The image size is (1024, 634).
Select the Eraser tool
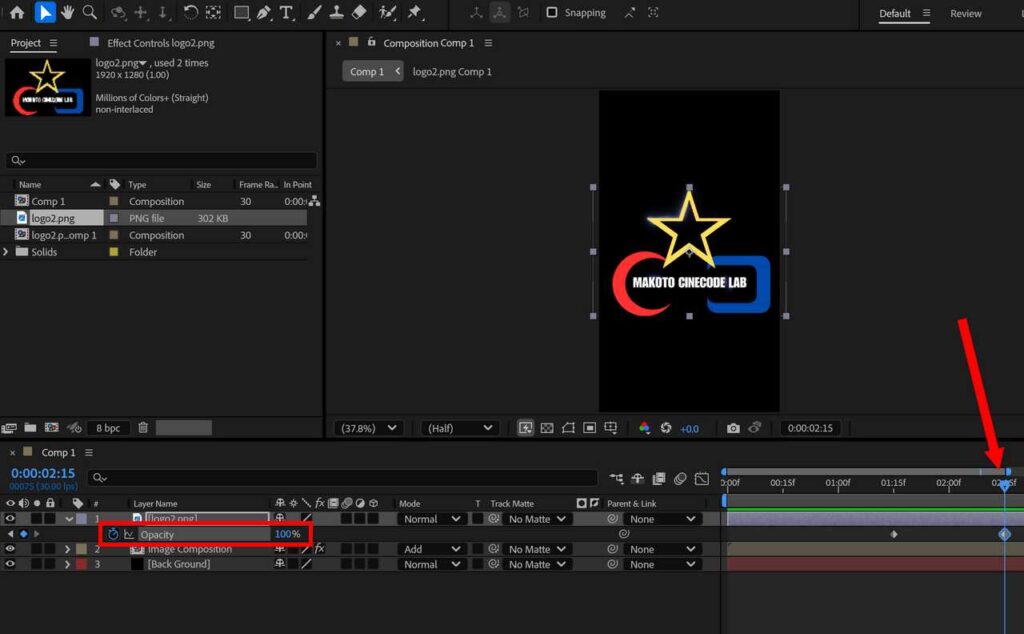tap(359, 12)
